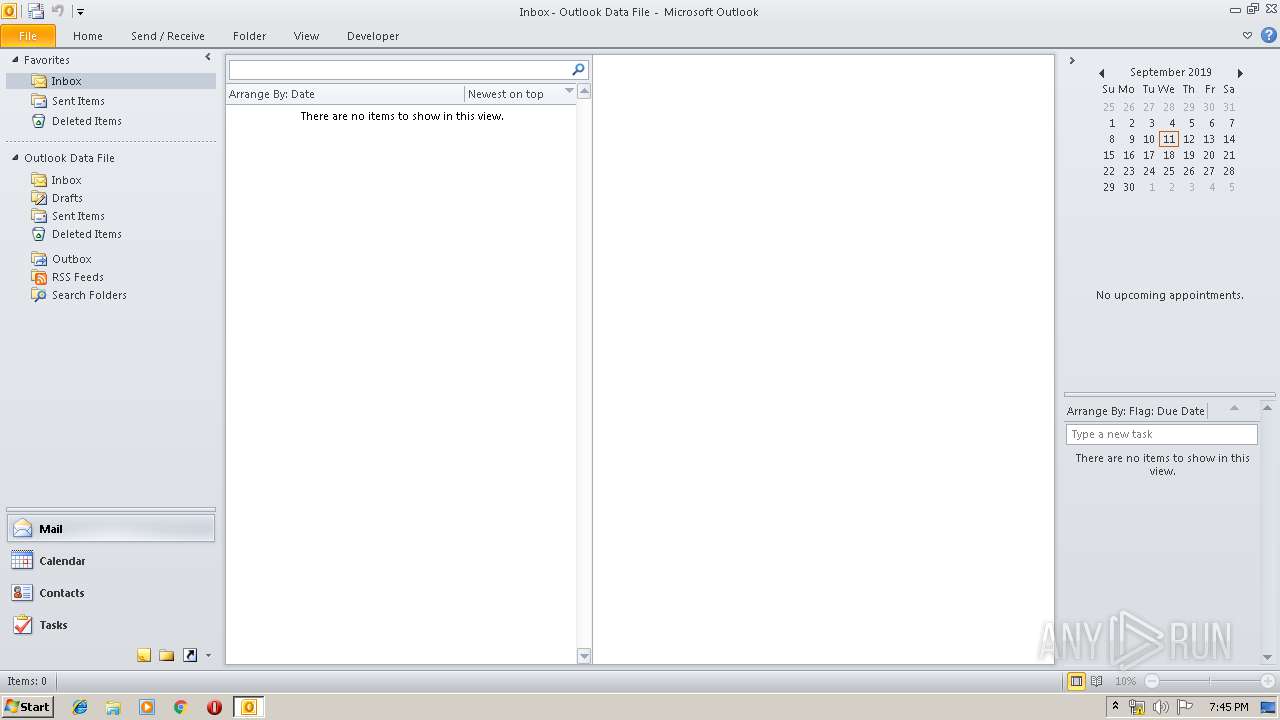Click message list scroll down arrow
The width and height of the screenshot is (1280, 720).
pos(584,656)
